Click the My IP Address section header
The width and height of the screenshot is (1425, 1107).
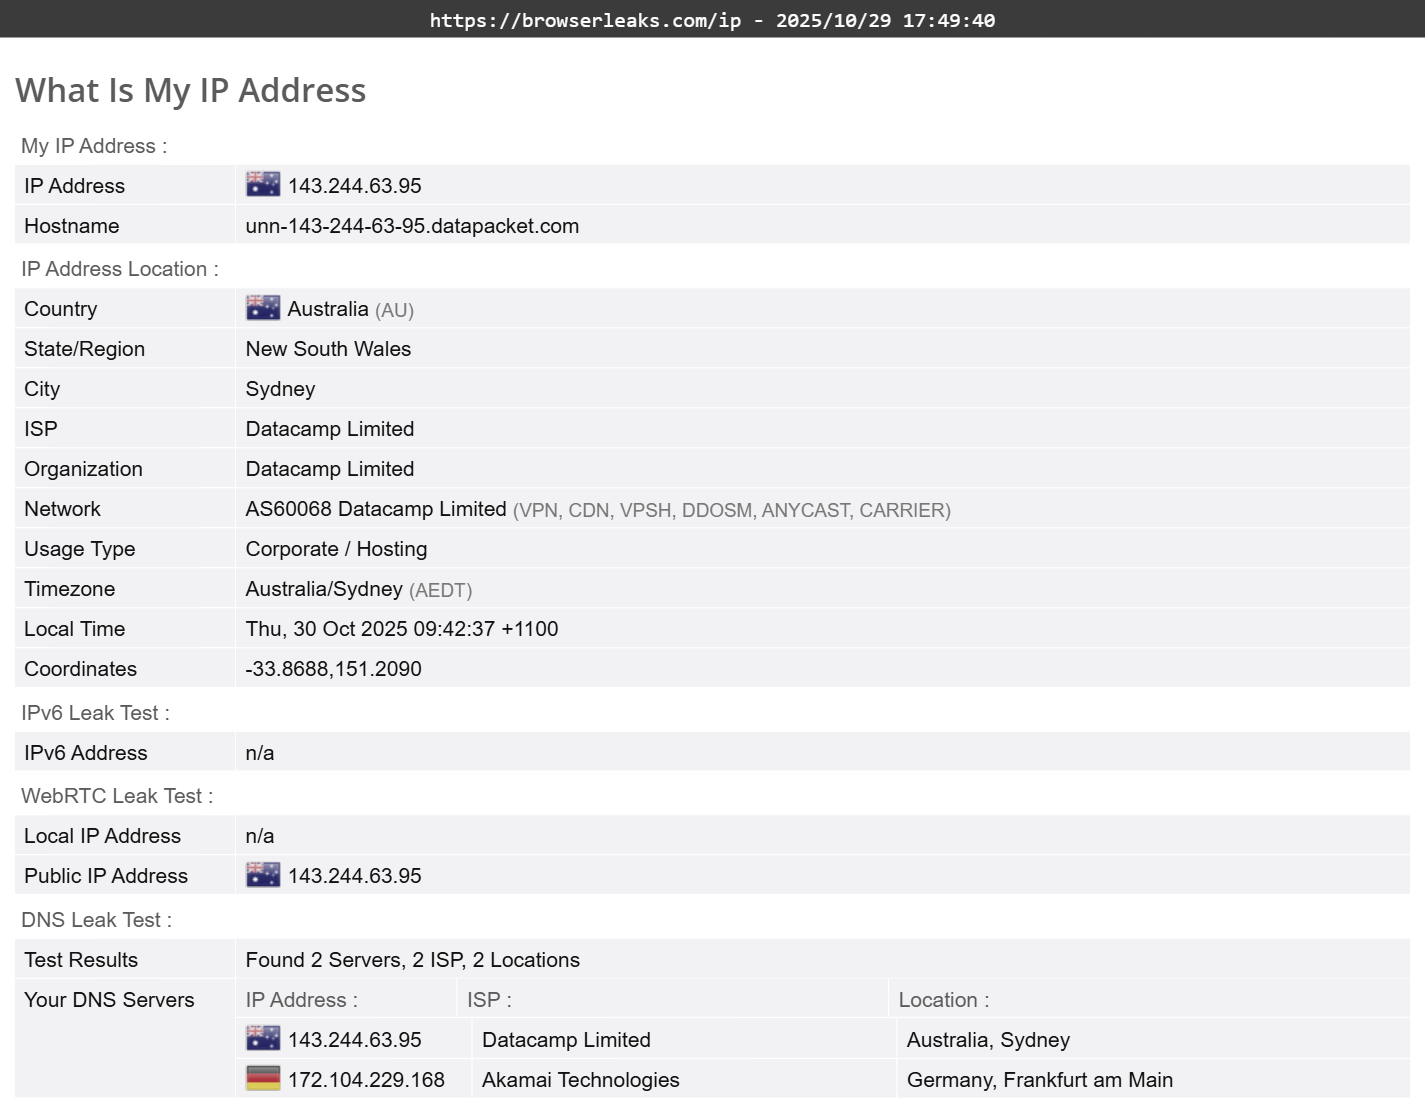(x=94, y=146)
